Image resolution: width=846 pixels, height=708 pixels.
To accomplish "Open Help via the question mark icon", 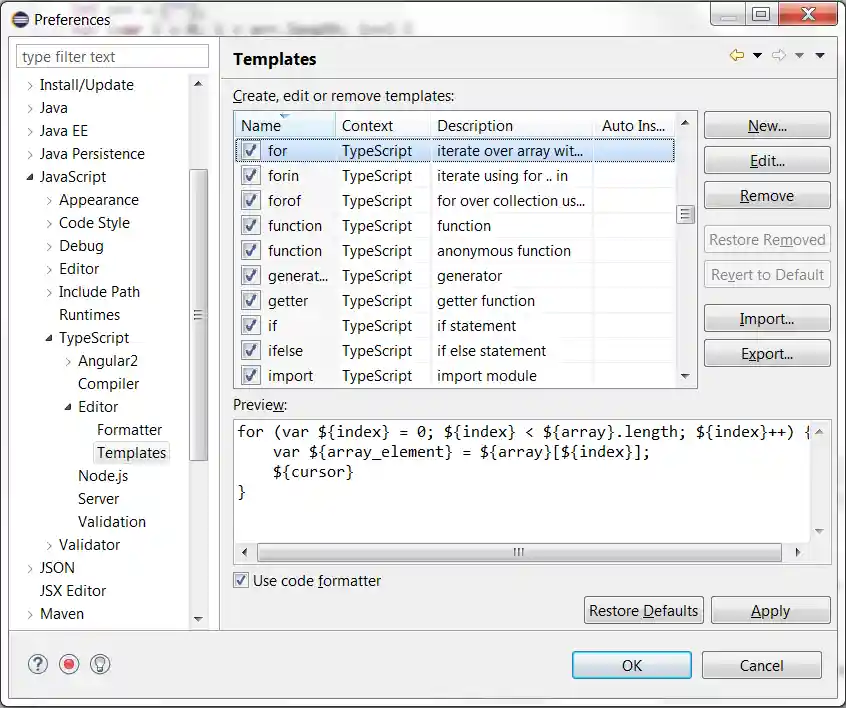I will (x=37, y=663).
